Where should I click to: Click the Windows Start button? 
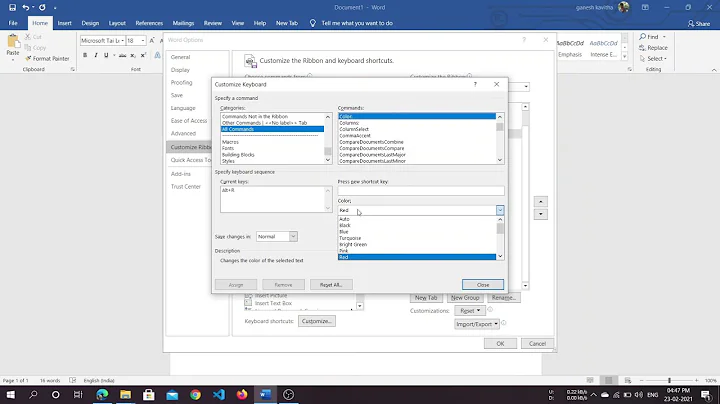tap(10, 394)
